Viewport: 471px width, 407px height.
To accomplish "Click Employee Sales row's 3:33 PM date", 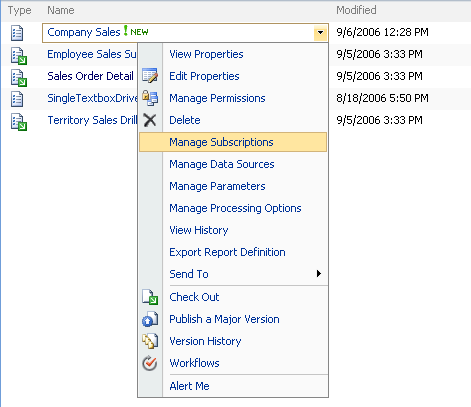I will point(379,54).
